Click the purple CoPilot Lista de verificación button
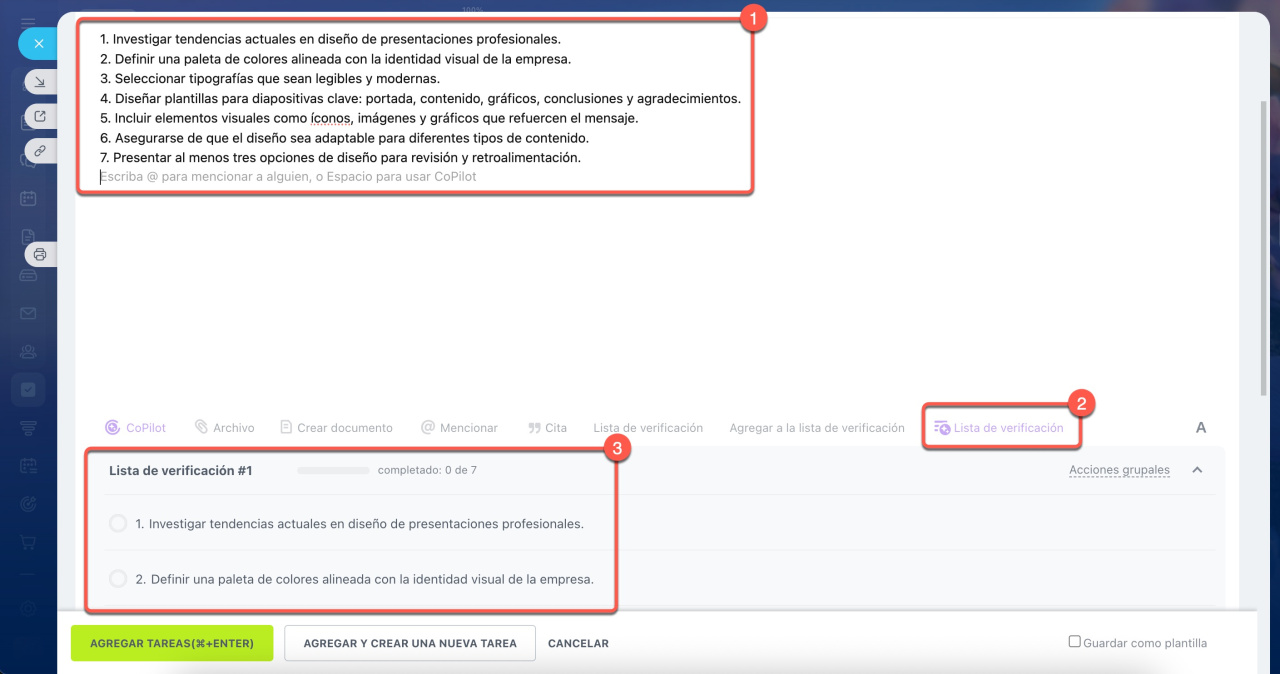The width and height of the screenshot is (1280, 674). (1000, 428)
